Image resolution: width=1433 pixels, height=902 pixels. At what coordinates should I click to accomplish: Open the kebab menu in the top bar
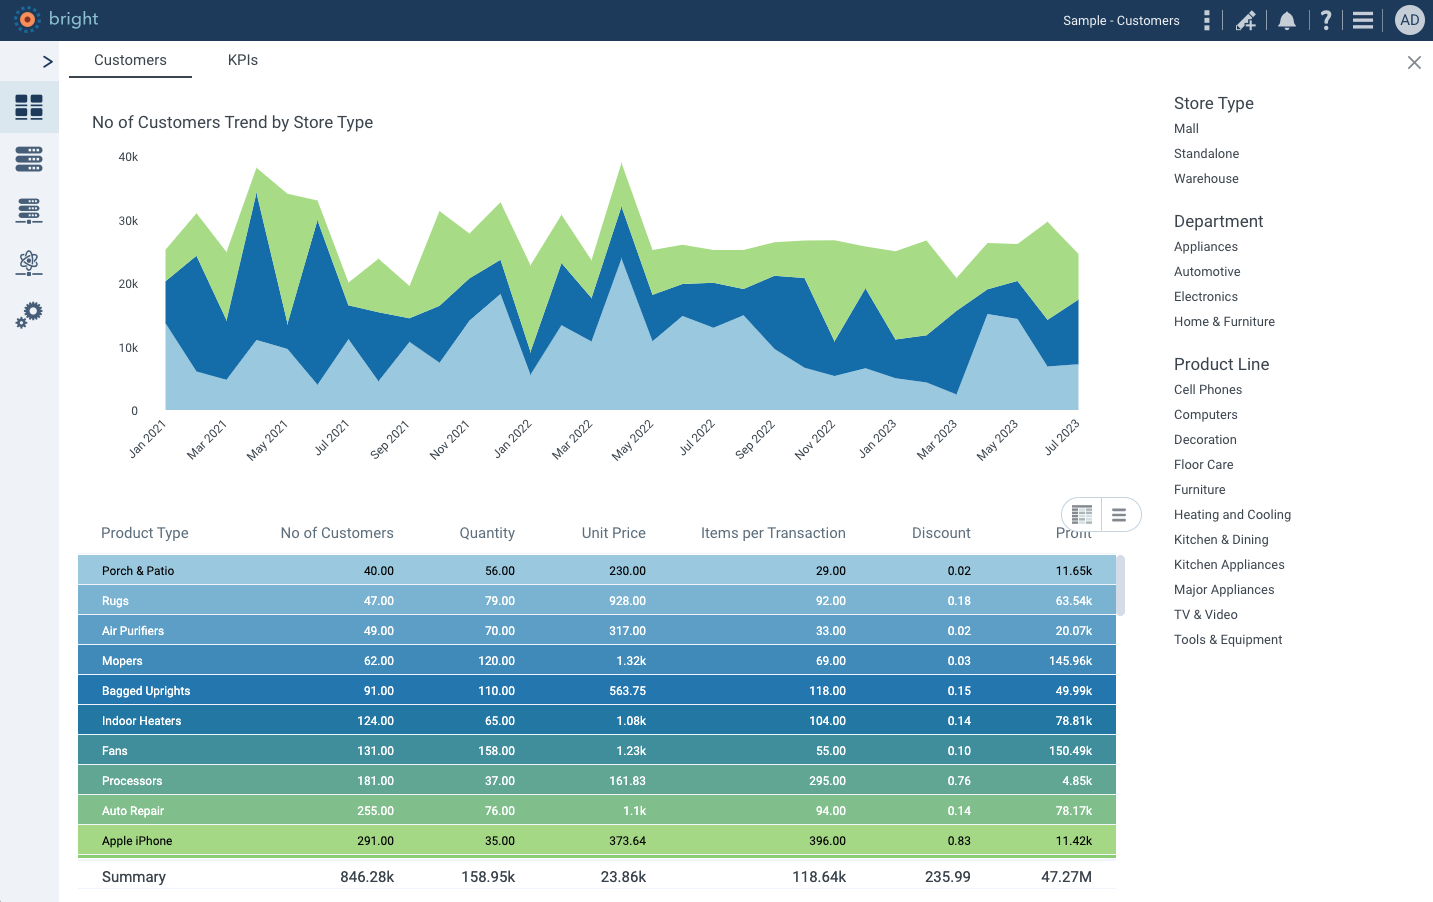tap(1207, 20)
